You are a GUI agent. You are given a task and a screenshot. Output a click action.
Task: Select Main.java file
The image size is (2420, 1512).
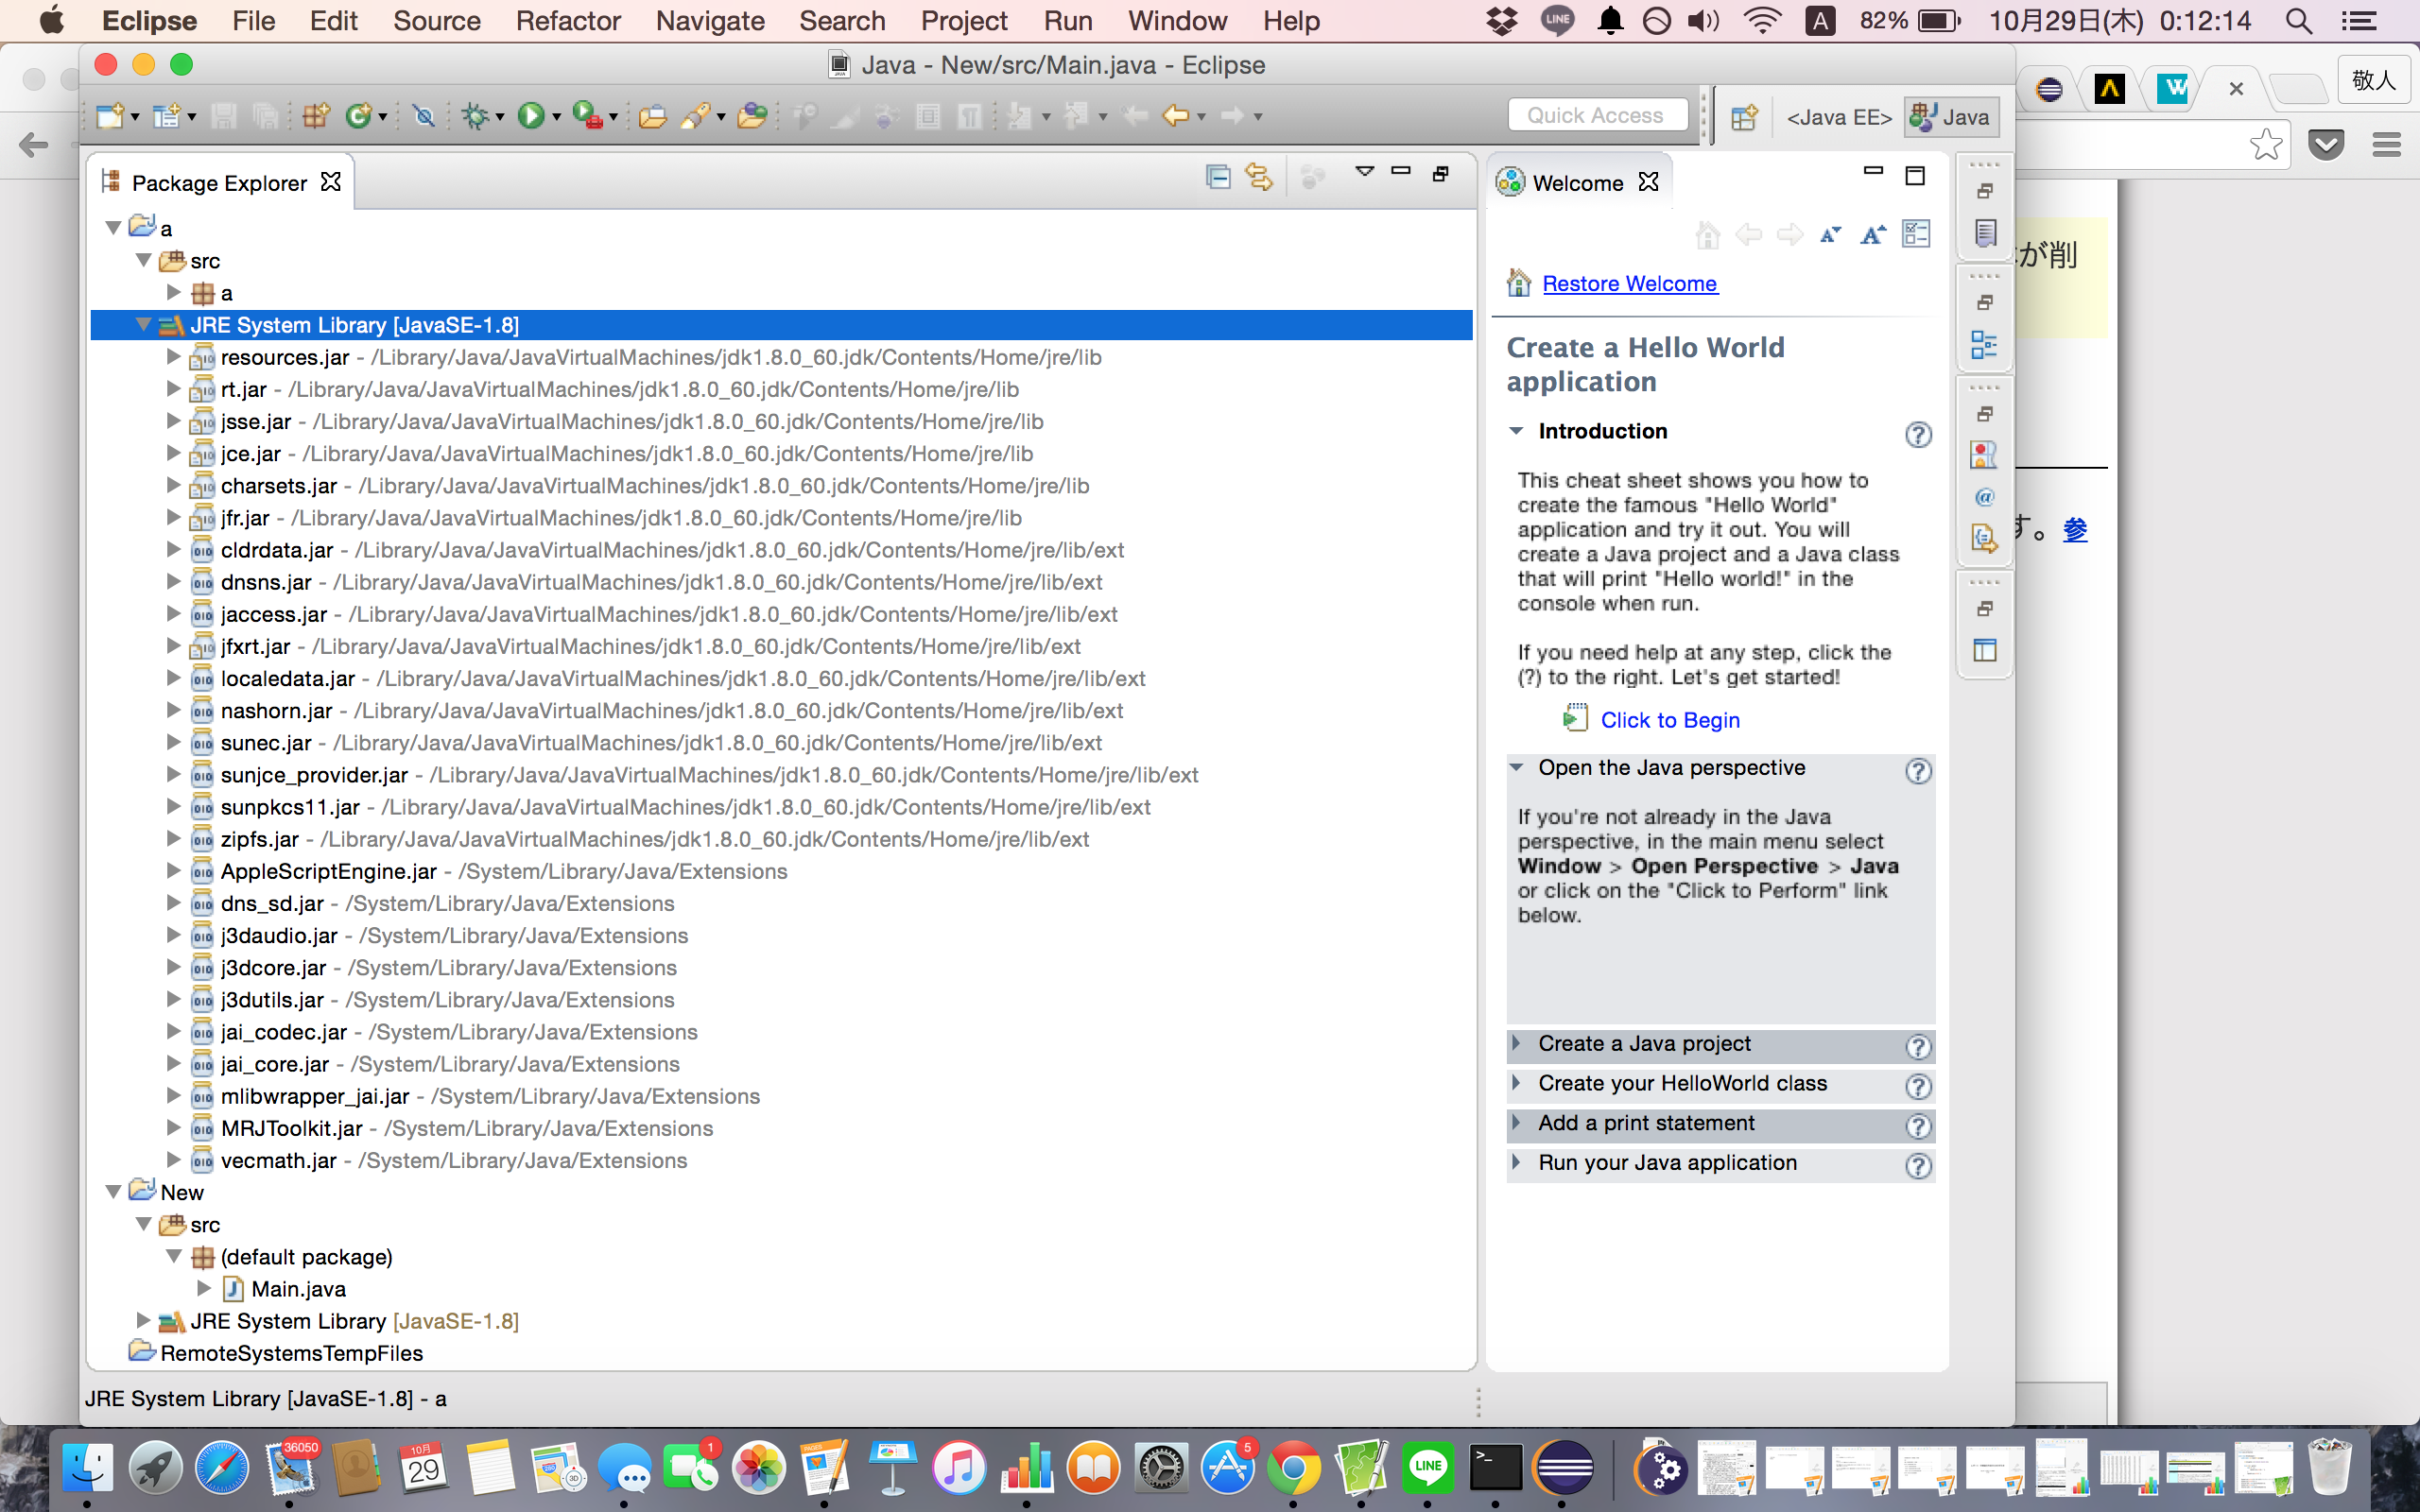(298, 1289)
